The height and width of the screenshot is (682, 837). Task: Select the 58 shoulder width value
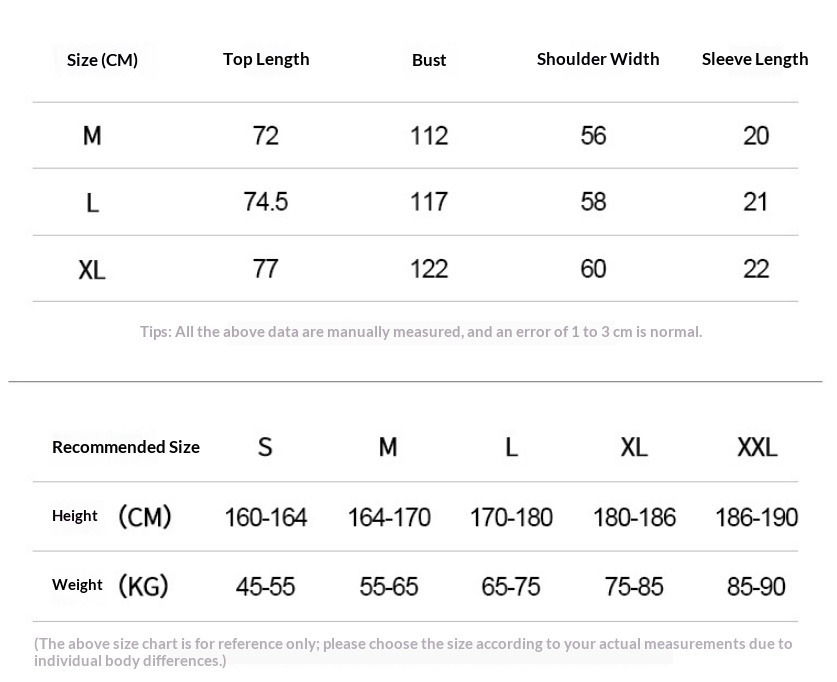[x=593, y=202]
